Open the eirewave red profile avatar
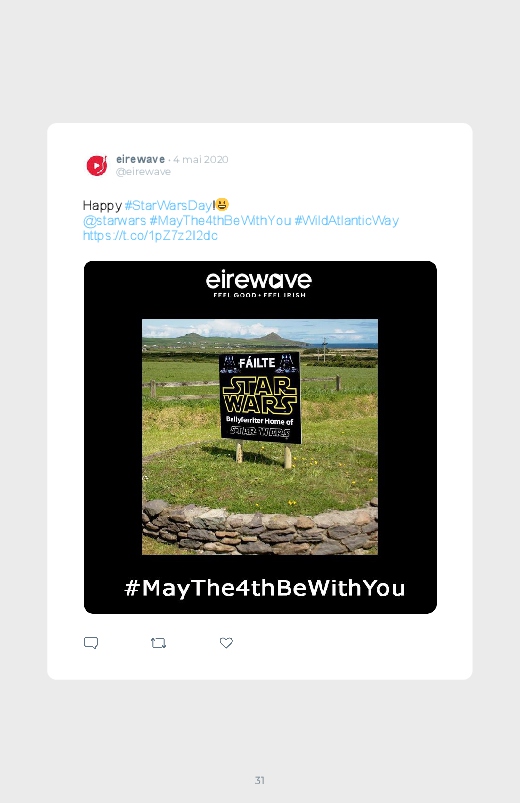 (x=96, y=165)
